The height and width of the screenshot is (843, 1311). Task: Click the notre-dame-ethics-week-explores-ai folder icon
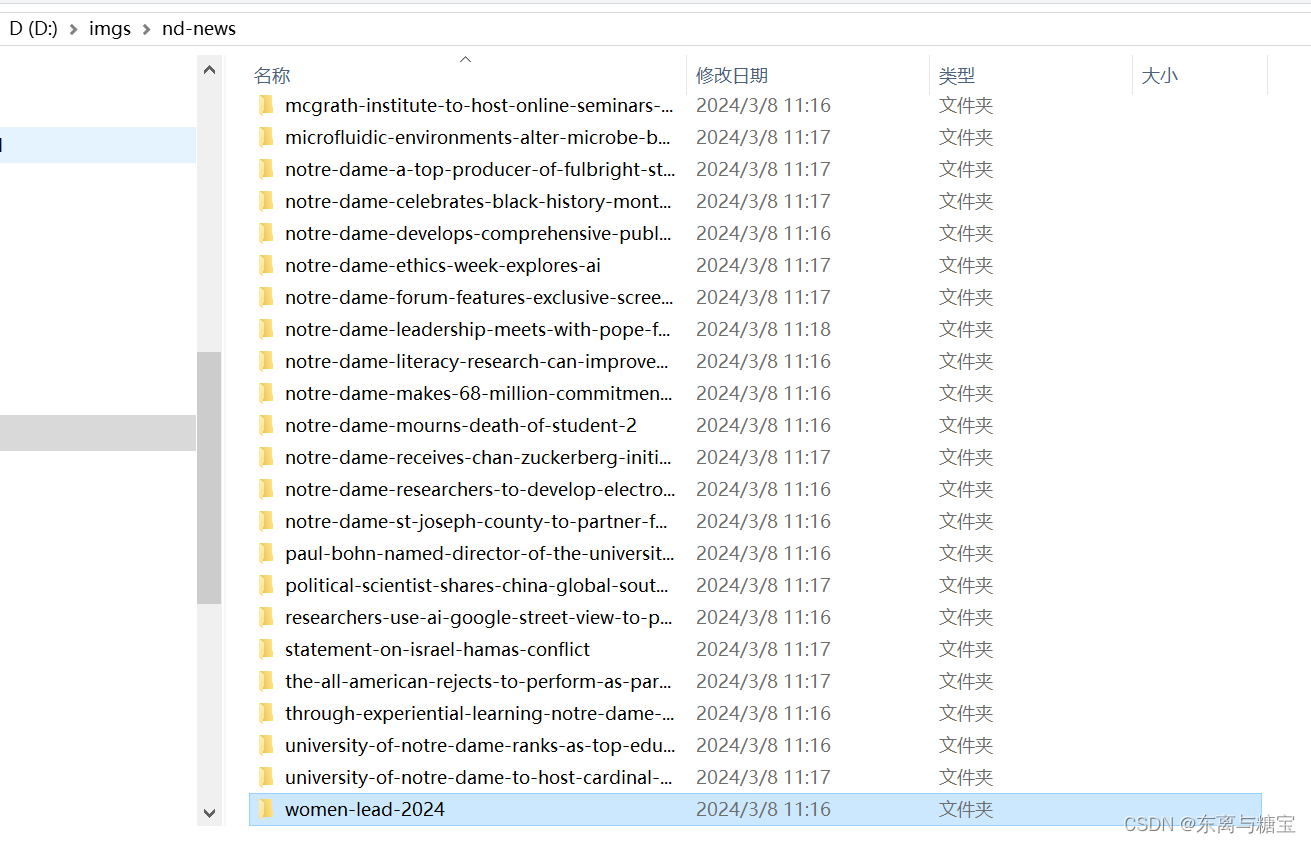click(266, 265)
